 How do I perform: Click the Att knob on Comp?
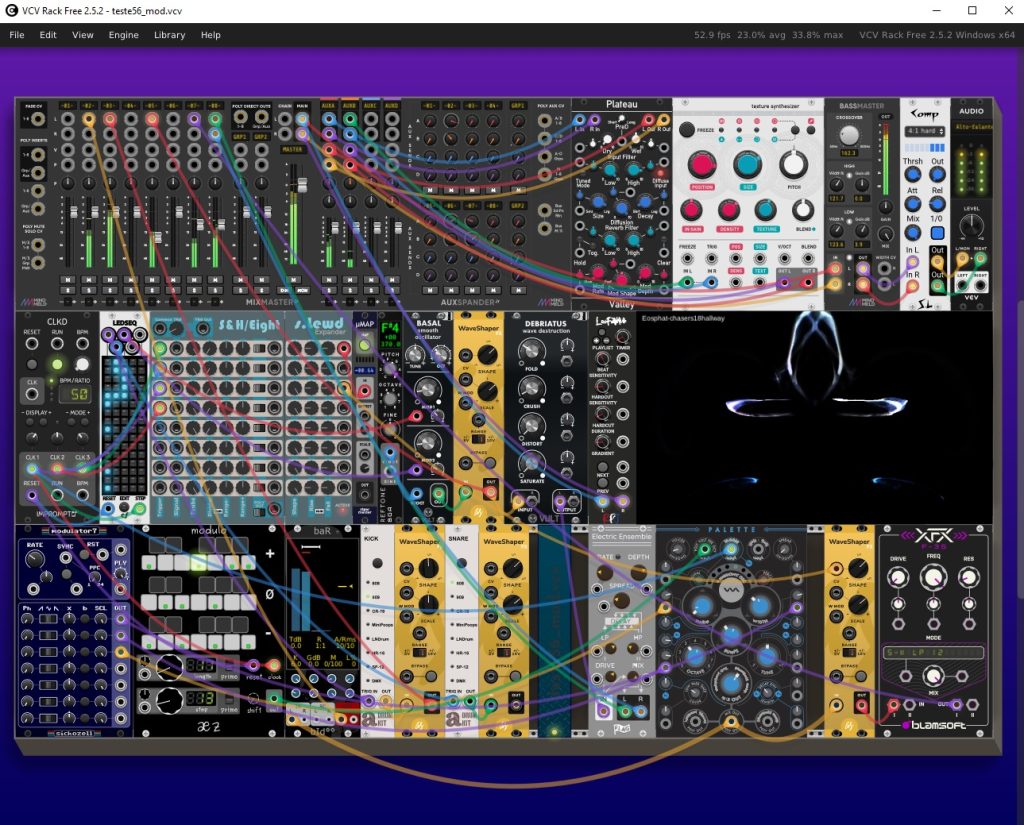coord(913,204)
